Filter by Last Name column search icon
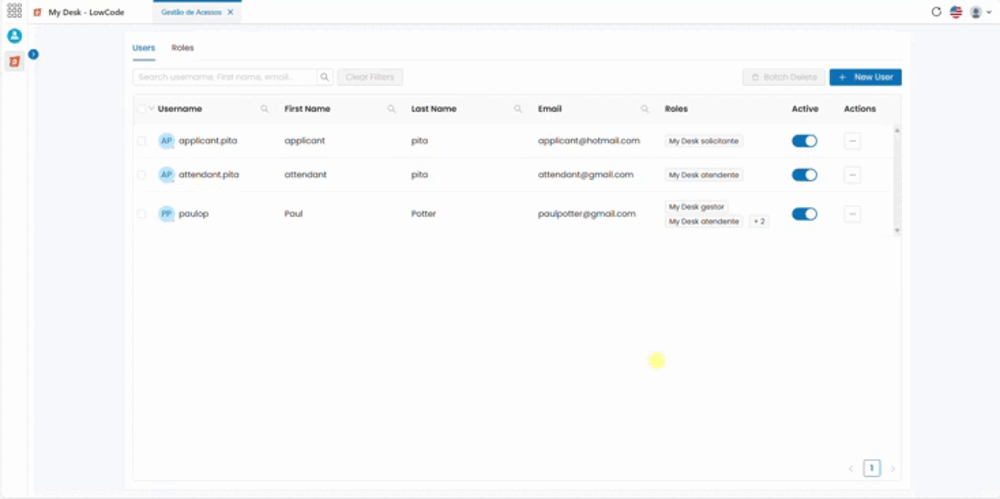Image resolution: width=1000 pixels, height=499 pixels. [518, 109]
